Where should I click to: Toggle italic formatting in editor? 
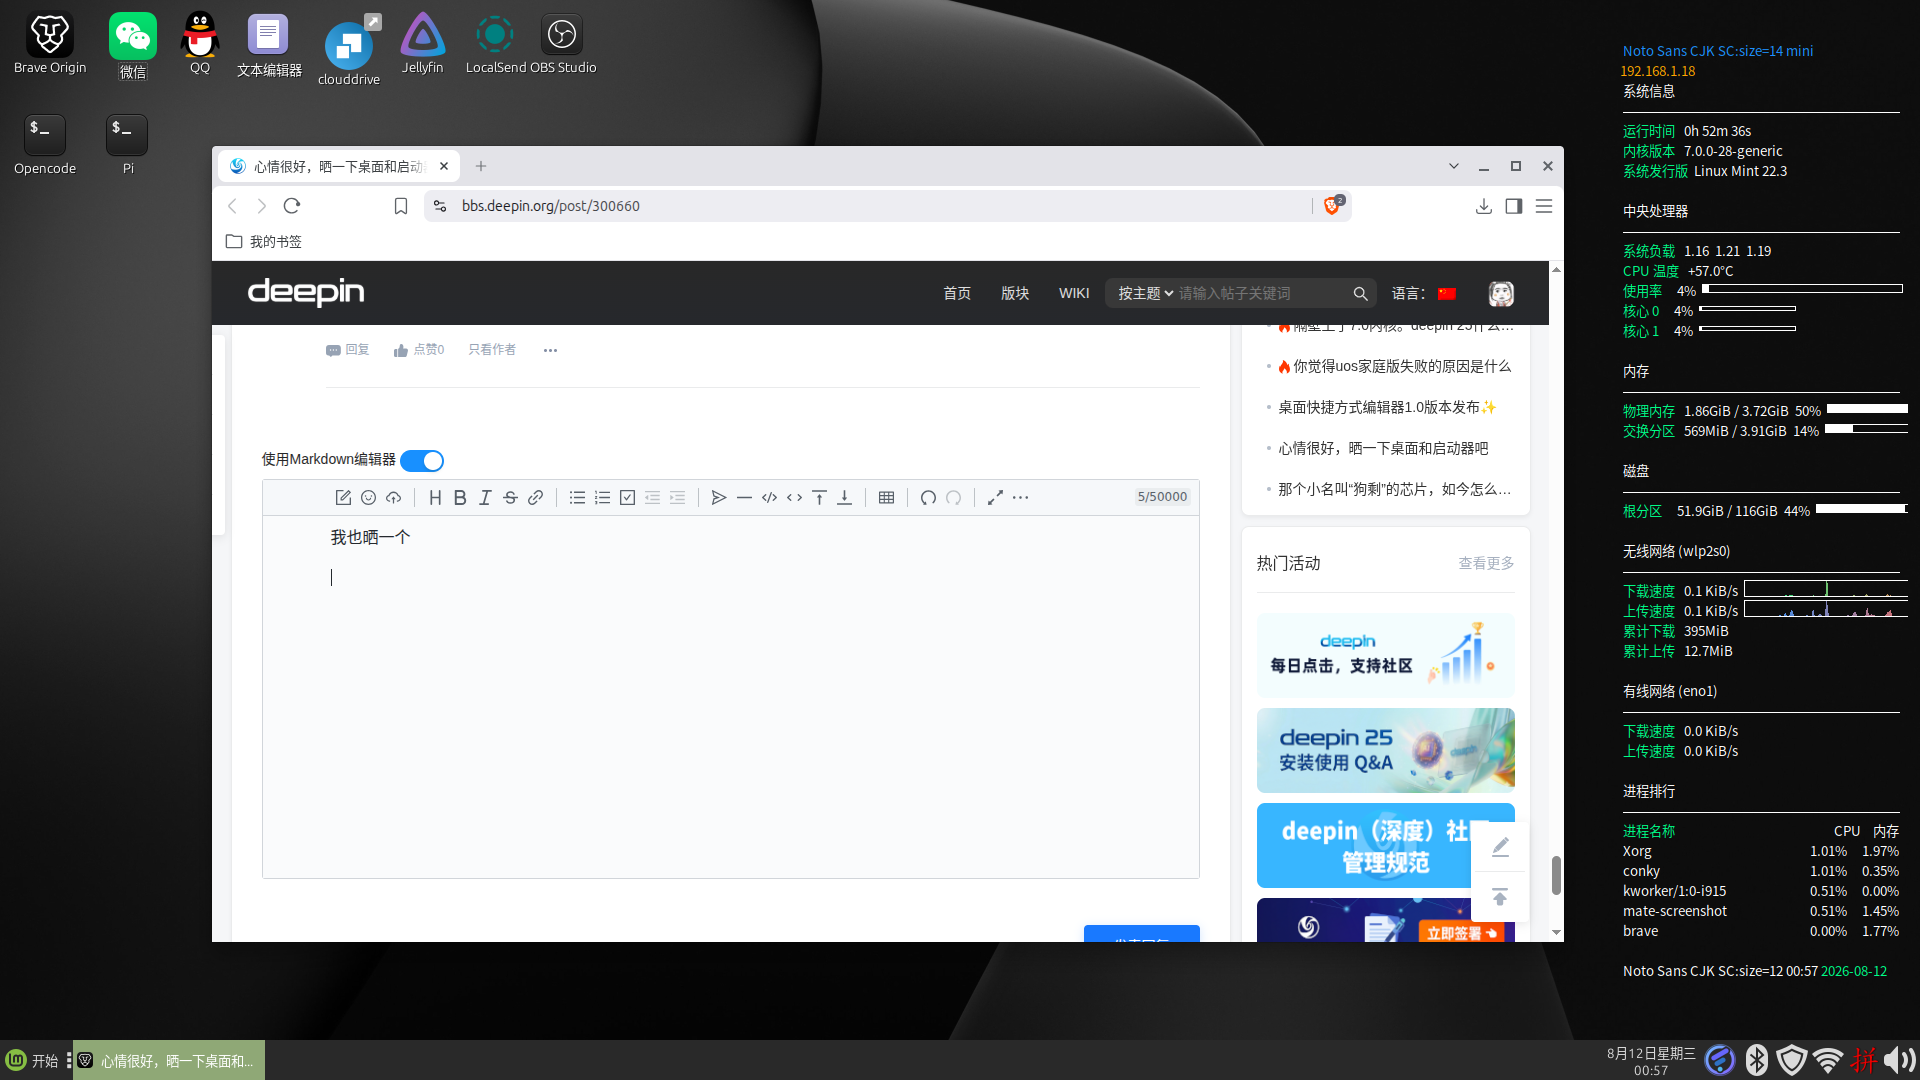pos(485,497)
